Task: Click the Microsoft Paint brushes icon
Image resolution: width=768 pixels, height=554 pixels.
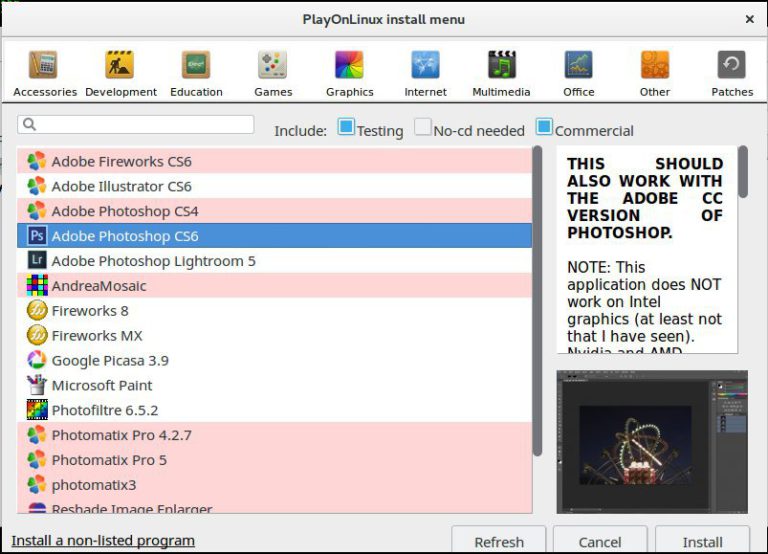Action: [37, 385]
